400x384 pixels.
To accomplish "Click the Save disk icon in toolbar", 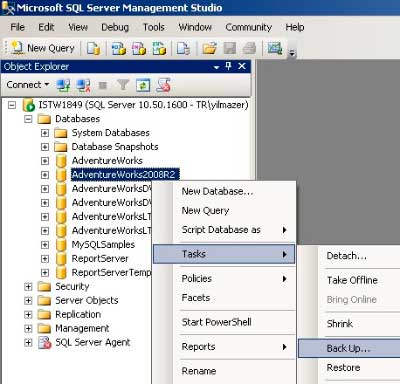I will [x=230, y=48].
